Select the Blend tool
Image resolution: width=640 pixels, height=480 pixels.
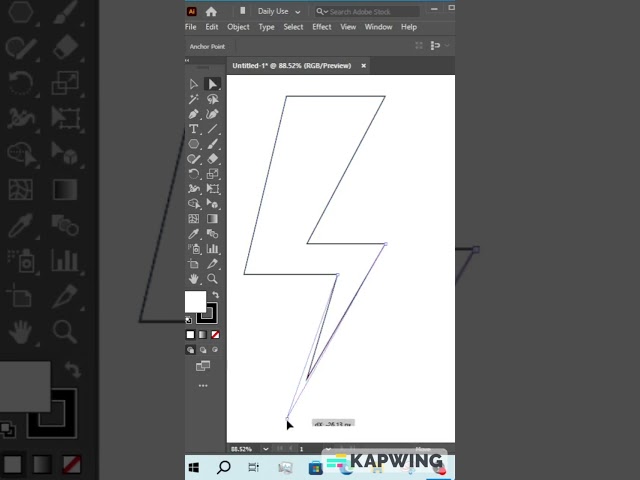[x=212, y=233]
